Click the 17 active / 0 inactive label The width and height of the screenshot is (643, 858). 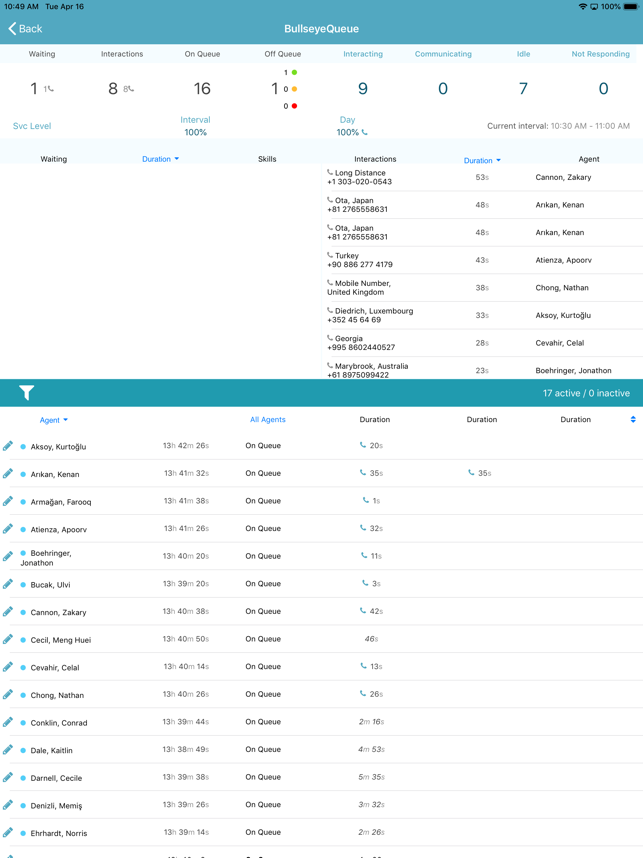586,393
